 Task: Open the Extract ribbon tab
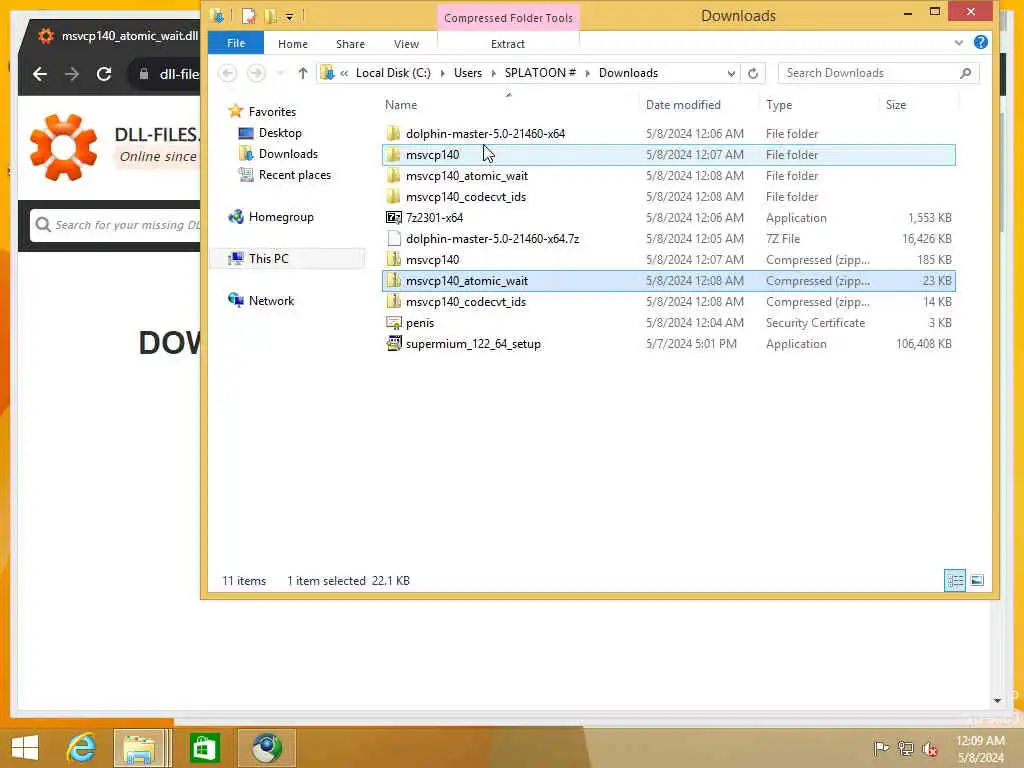(x=507, y=44)
